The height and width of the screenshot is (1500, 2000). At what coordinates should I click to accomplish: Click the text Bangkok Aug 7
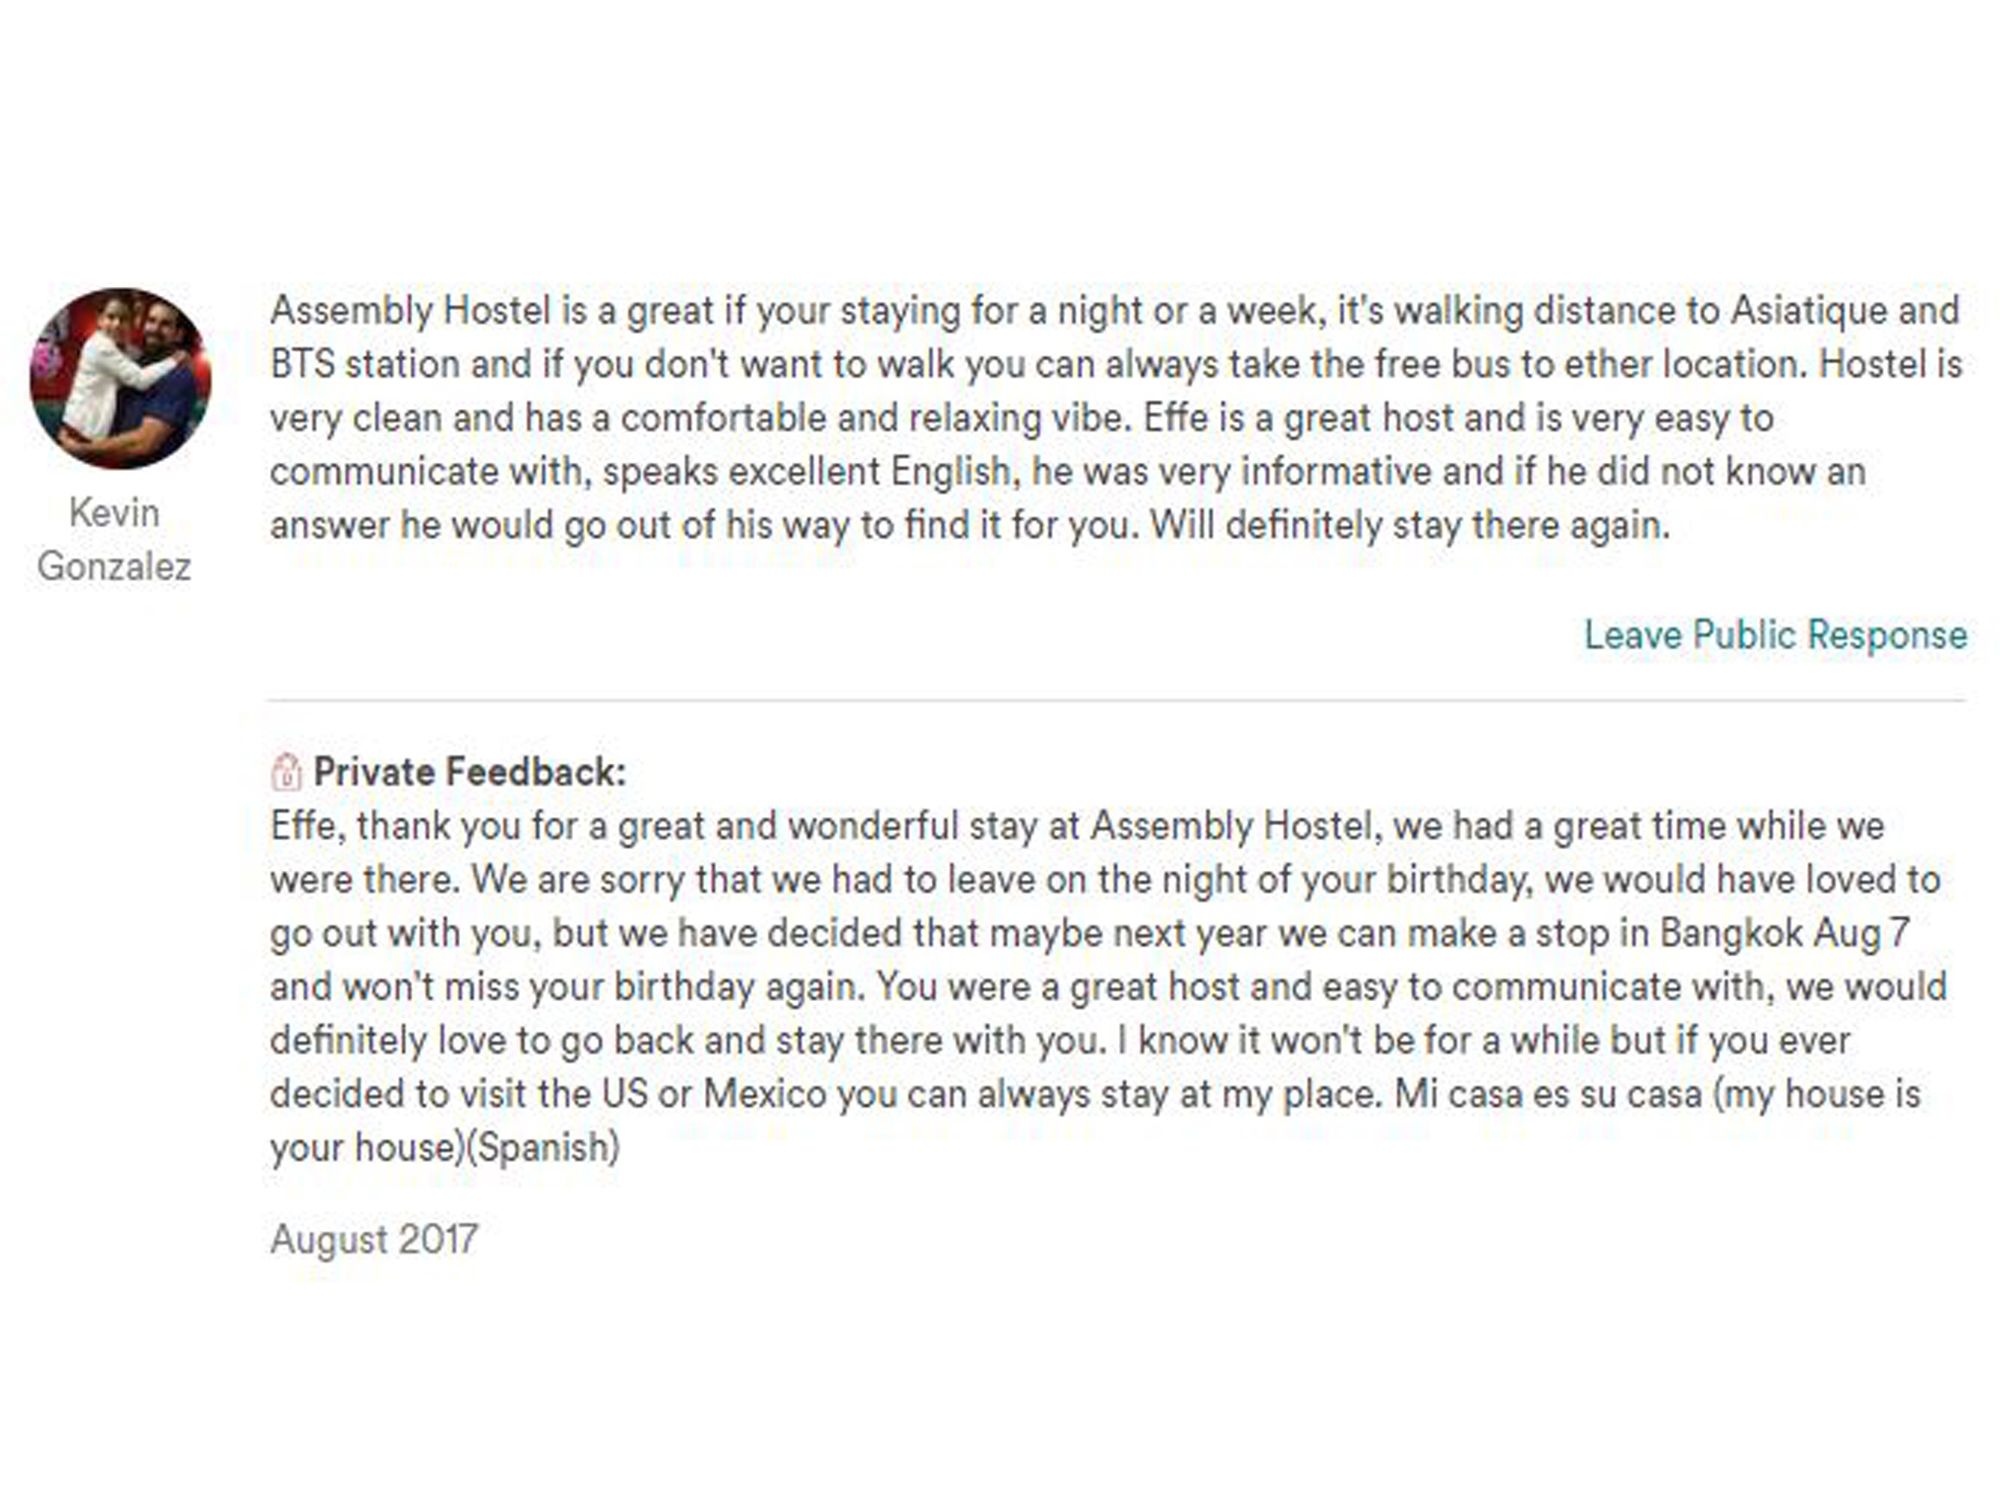coord(1785,933)
